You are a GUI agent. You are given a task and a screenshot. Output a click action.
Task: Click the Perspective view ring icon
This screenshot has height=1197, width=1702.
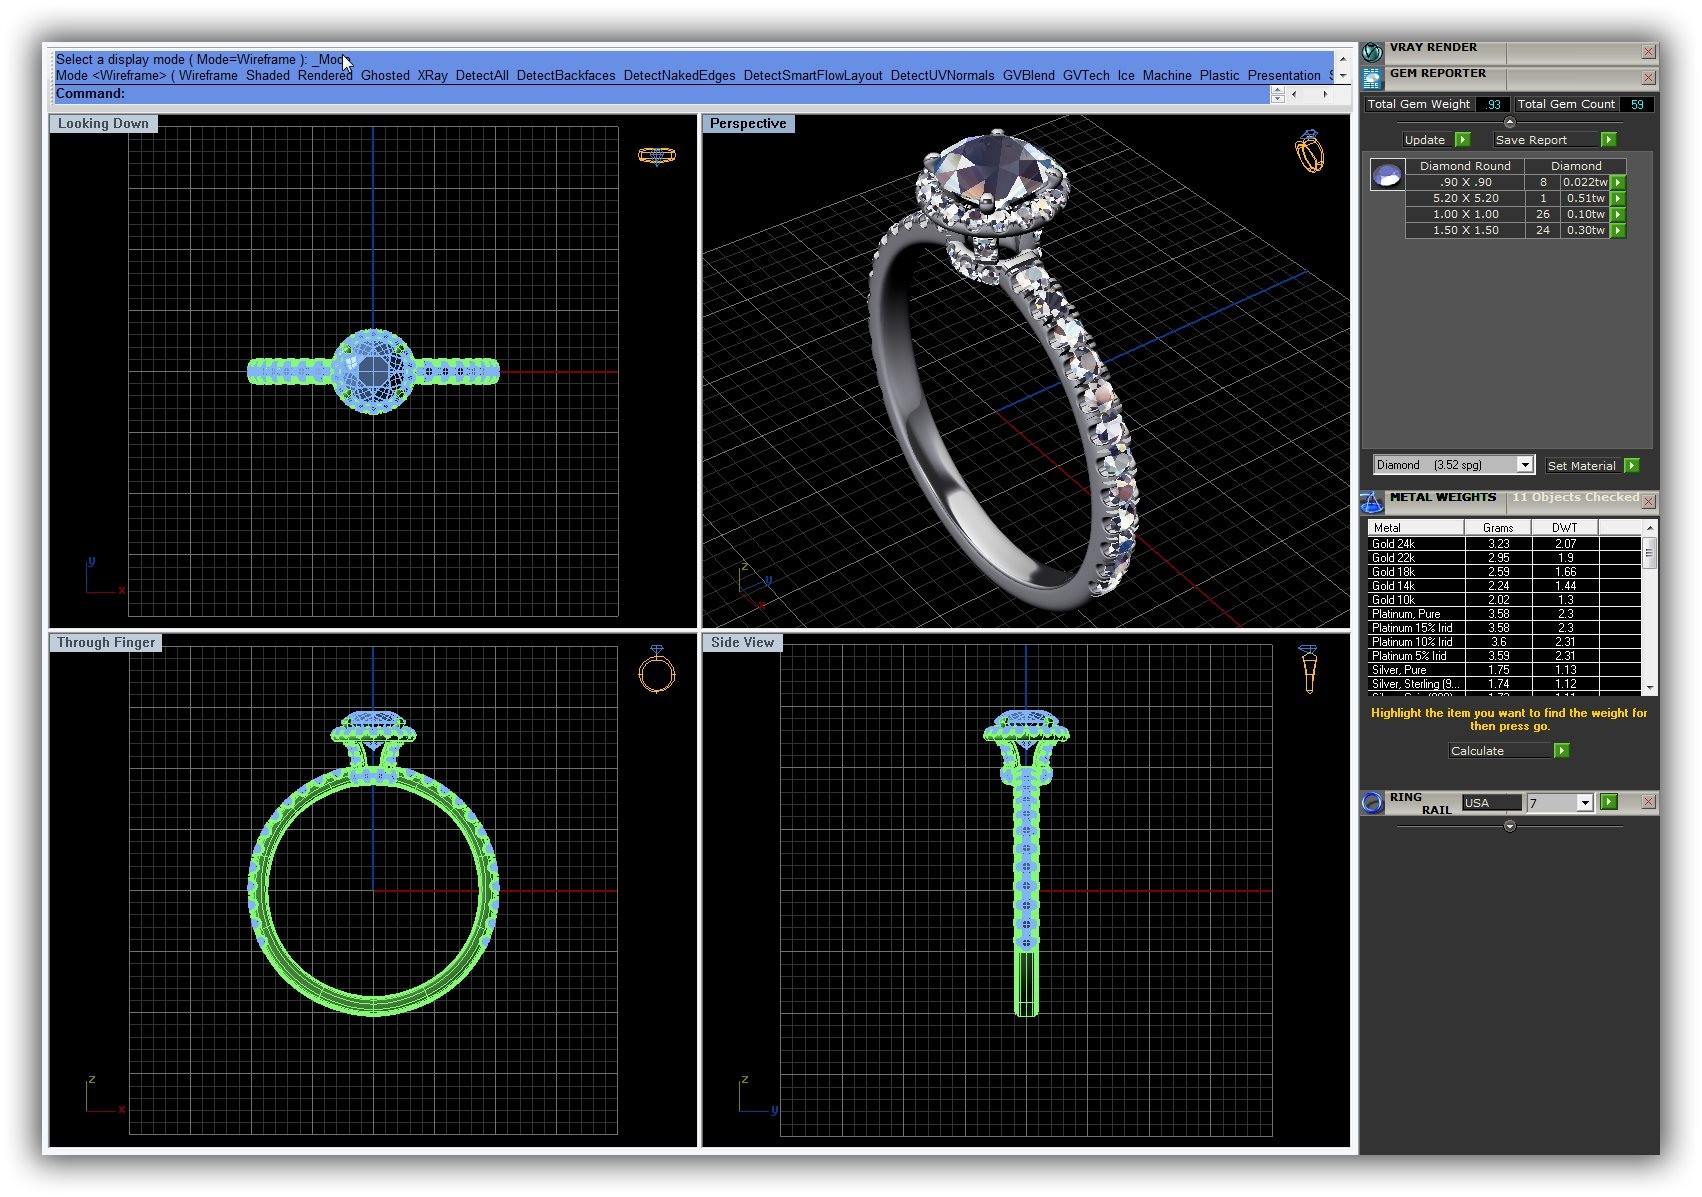[1309, 152]
